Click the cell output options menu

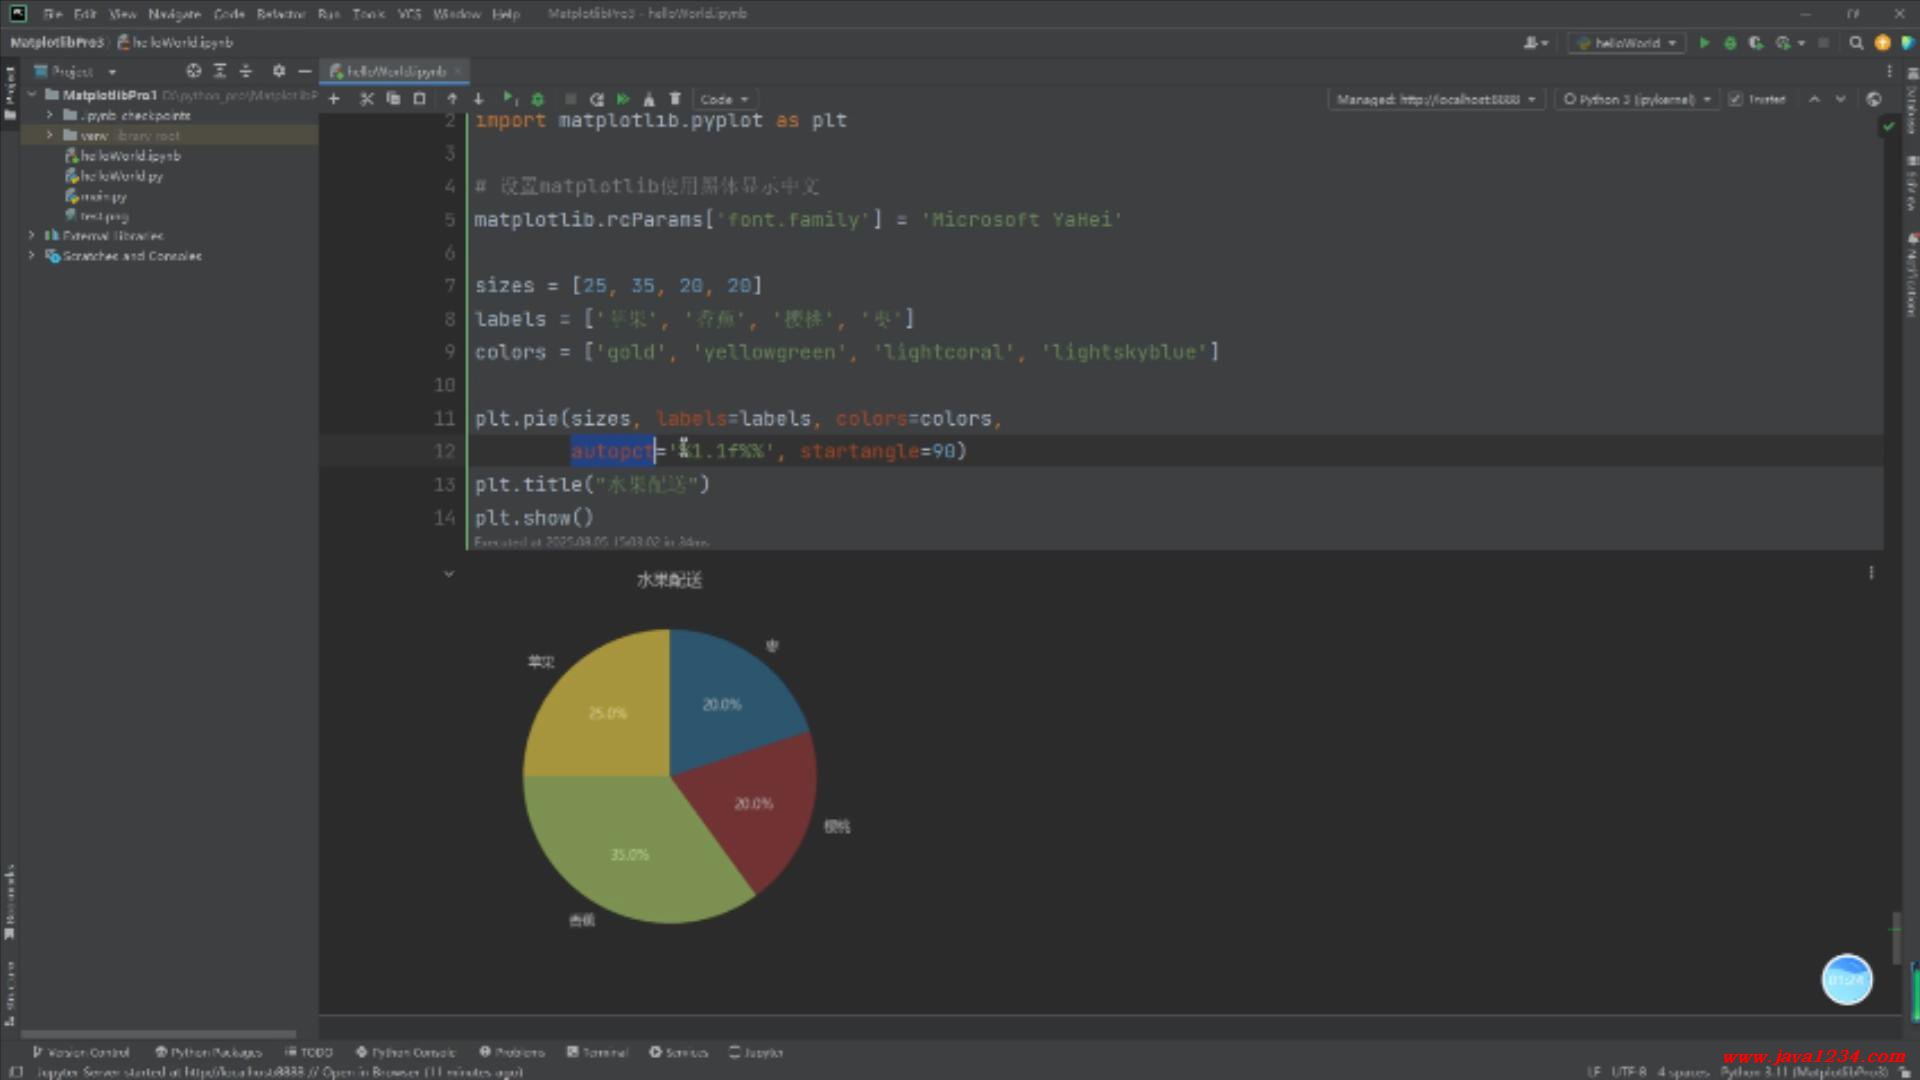pos(1871,573)
